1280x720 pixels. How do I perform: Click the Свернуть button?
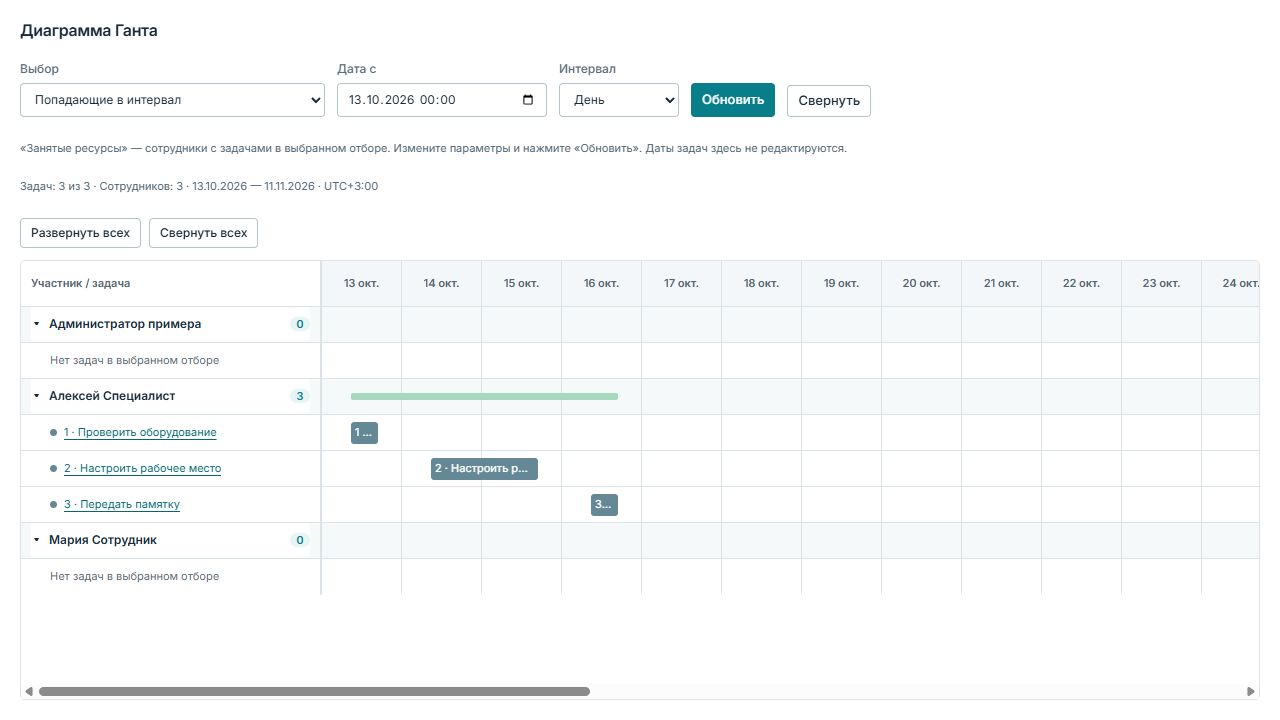point(829,101)
